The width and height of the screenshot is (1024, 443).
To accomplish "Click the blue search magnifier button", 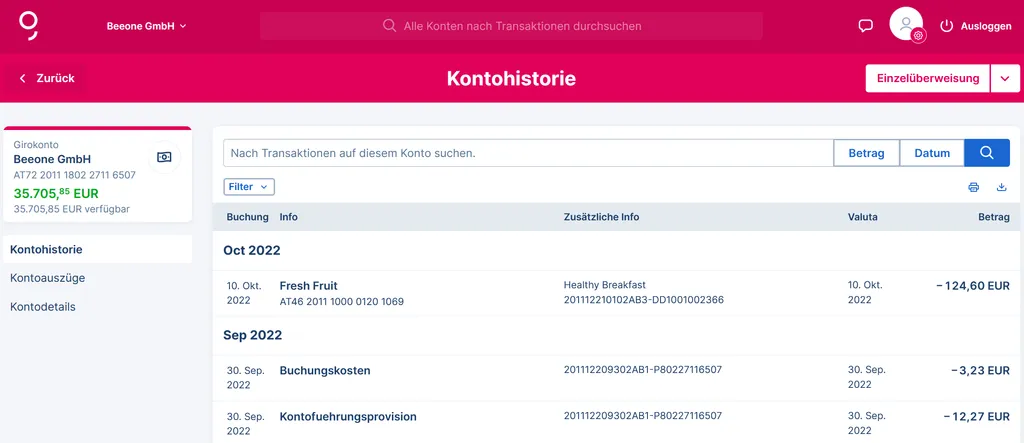I will pyautogui.click(x=987, y=153).
